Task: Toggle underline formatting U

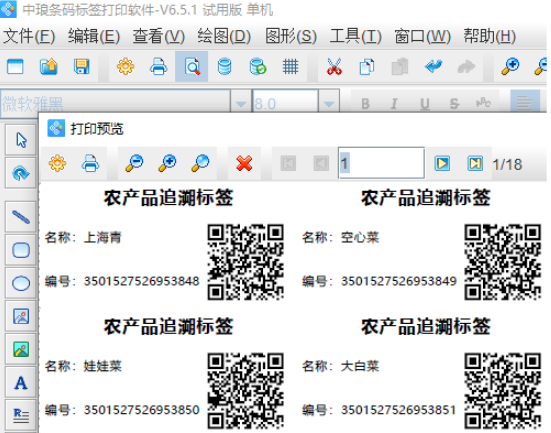Action: pyautogui.click(x=425, y=104)
